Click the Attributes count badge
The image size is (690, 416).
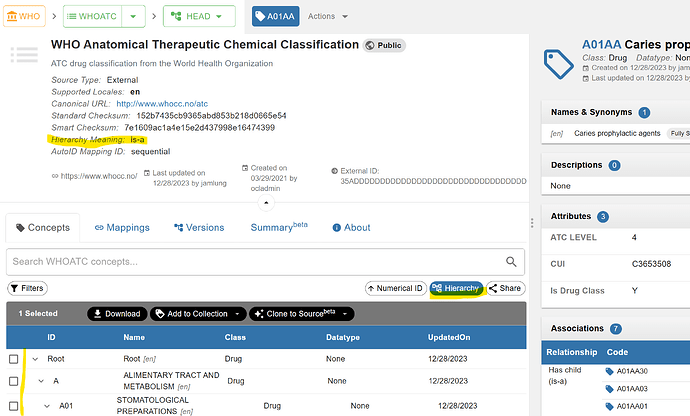(603, 217)
